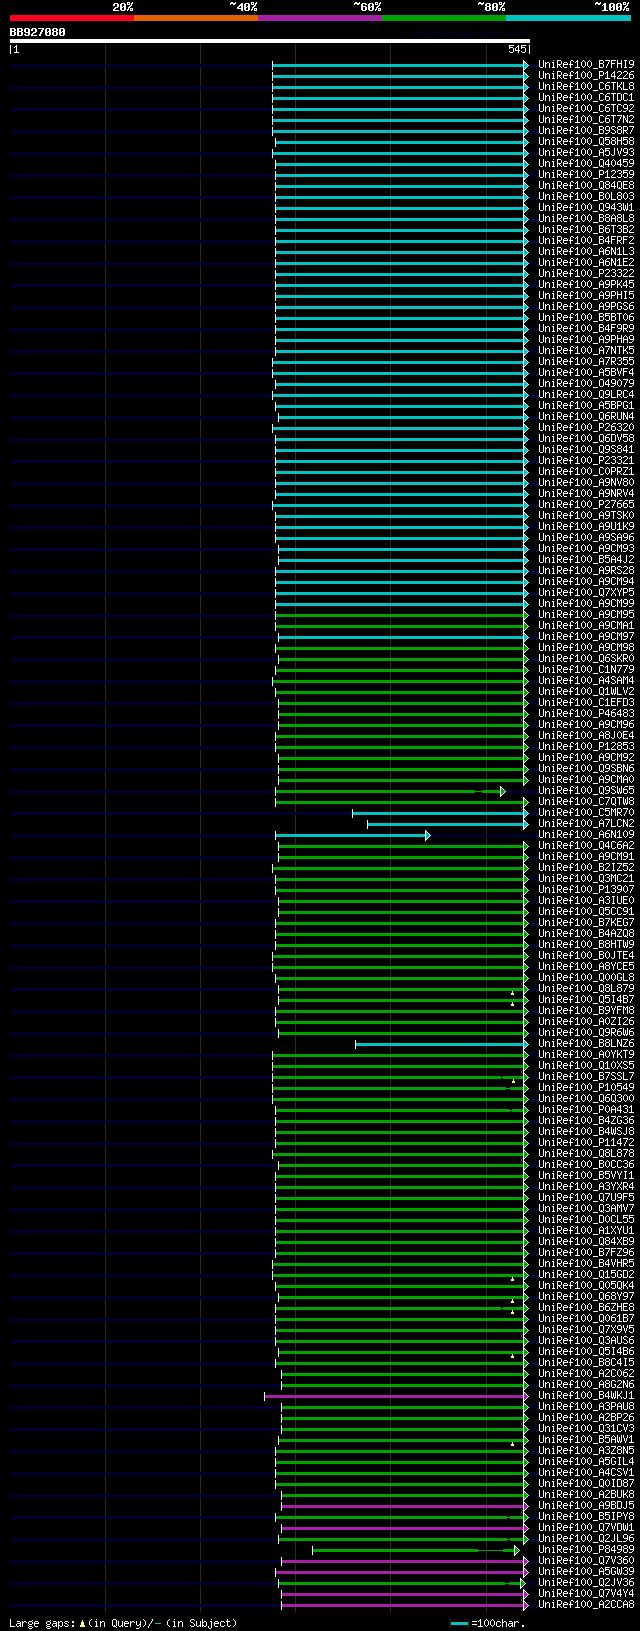
Task: Click the short green bar for UniRef100_P84989
Action: (x=416, y=1550)
